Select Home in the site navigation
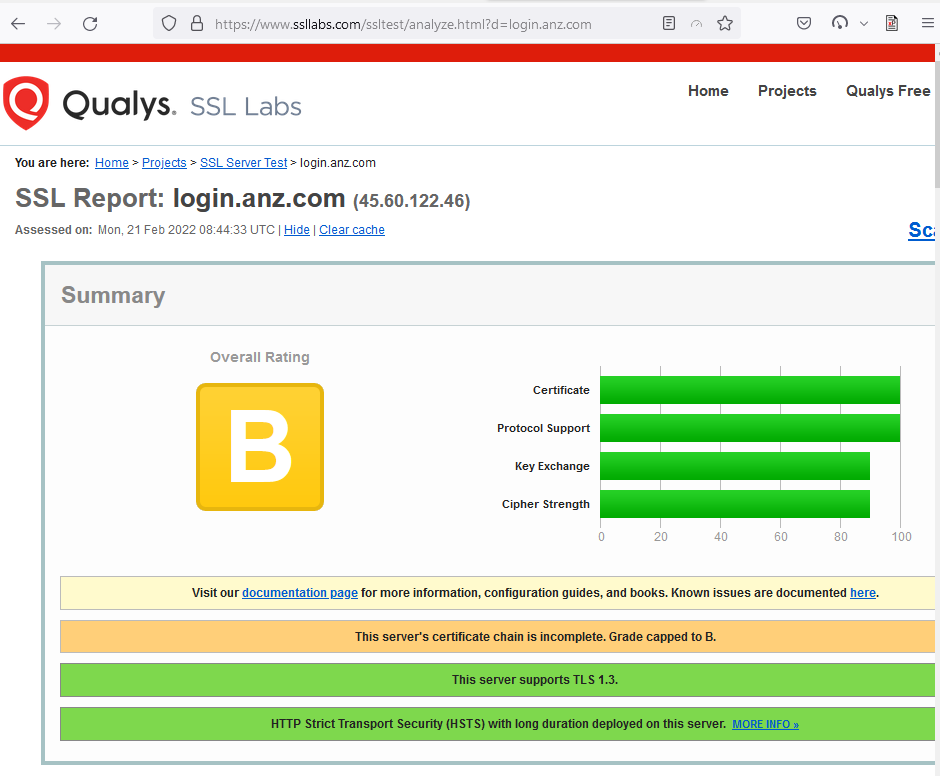Screen dimensions: 940x776 click(708, 91)
